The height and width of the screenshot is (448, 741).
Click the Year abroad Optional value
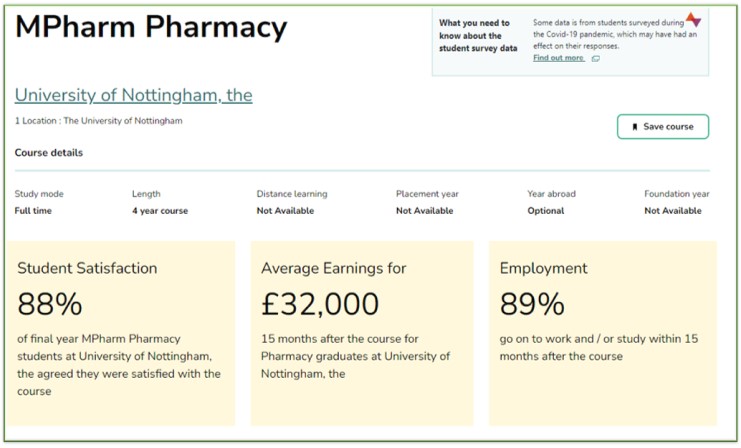pyautogui.click(x=546, y=211)
